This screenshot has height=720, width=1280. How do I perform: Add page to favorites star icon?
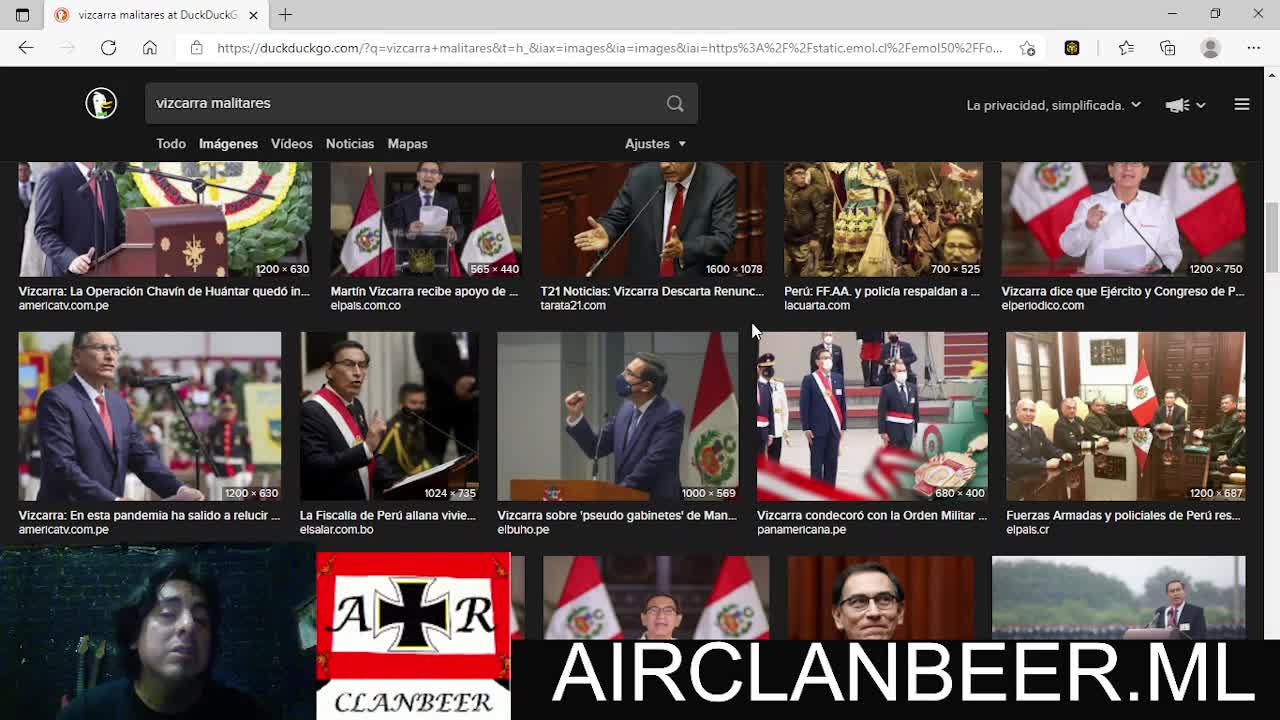tap(1027, 48)
